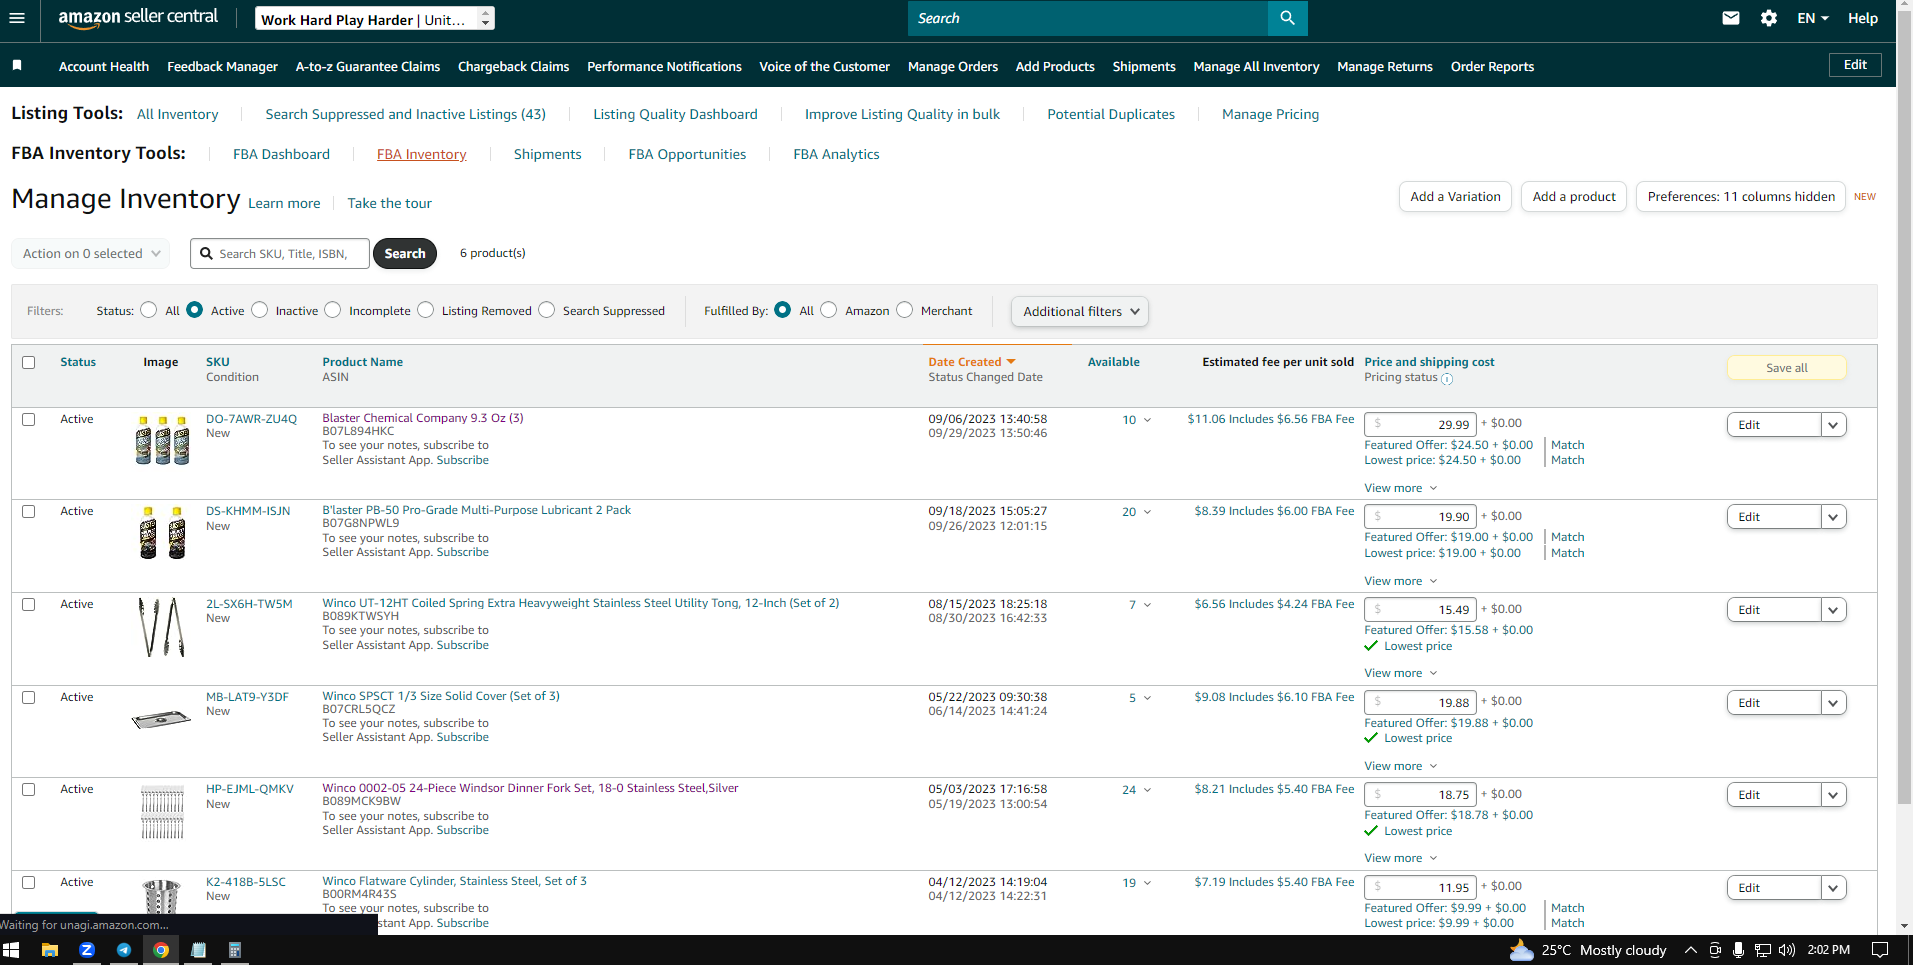Select the Inactive status radio button

pos(260,310)
